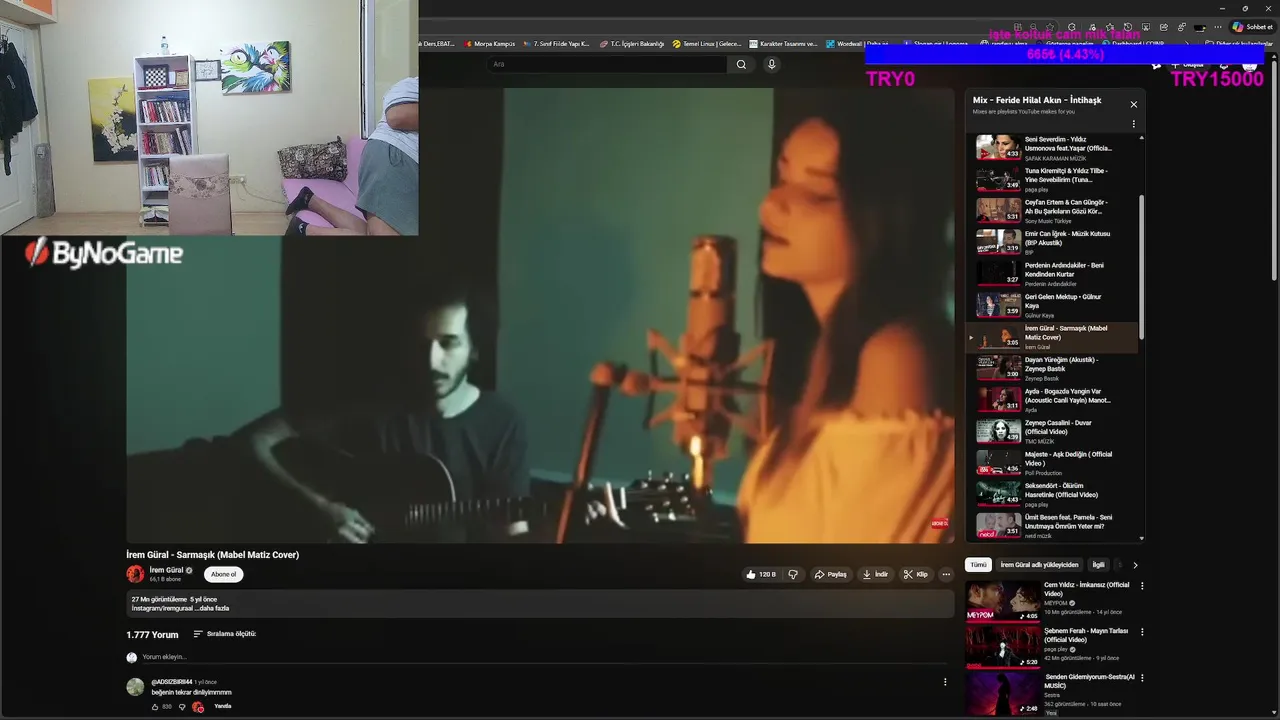
Task: Select İrem Güral adlı yükleyiciden chip
Action: pos(1039,565)
